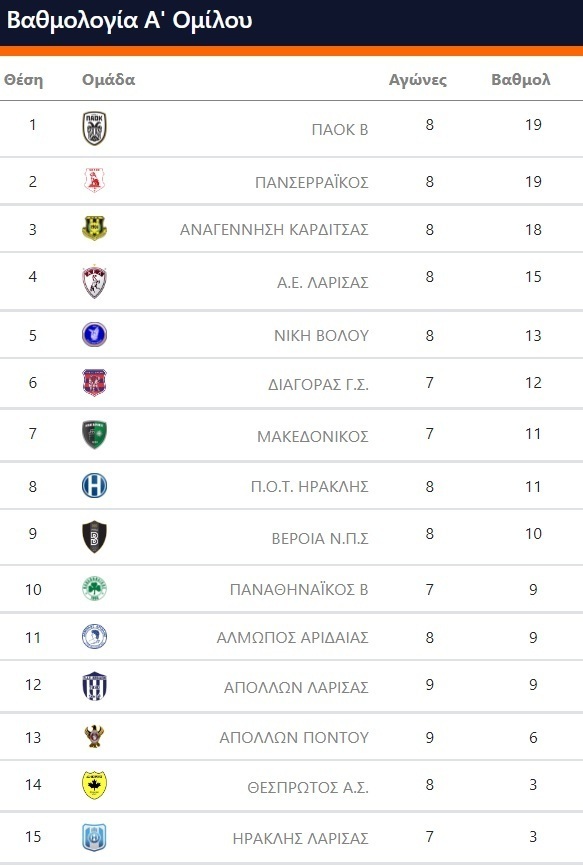This screenshot has width=583, height=866.
Task: Click the ΑΠΟΛΛΩΝ ΛΑΡΙΣΑΣ team name
Action: click(x=296, y=688)
